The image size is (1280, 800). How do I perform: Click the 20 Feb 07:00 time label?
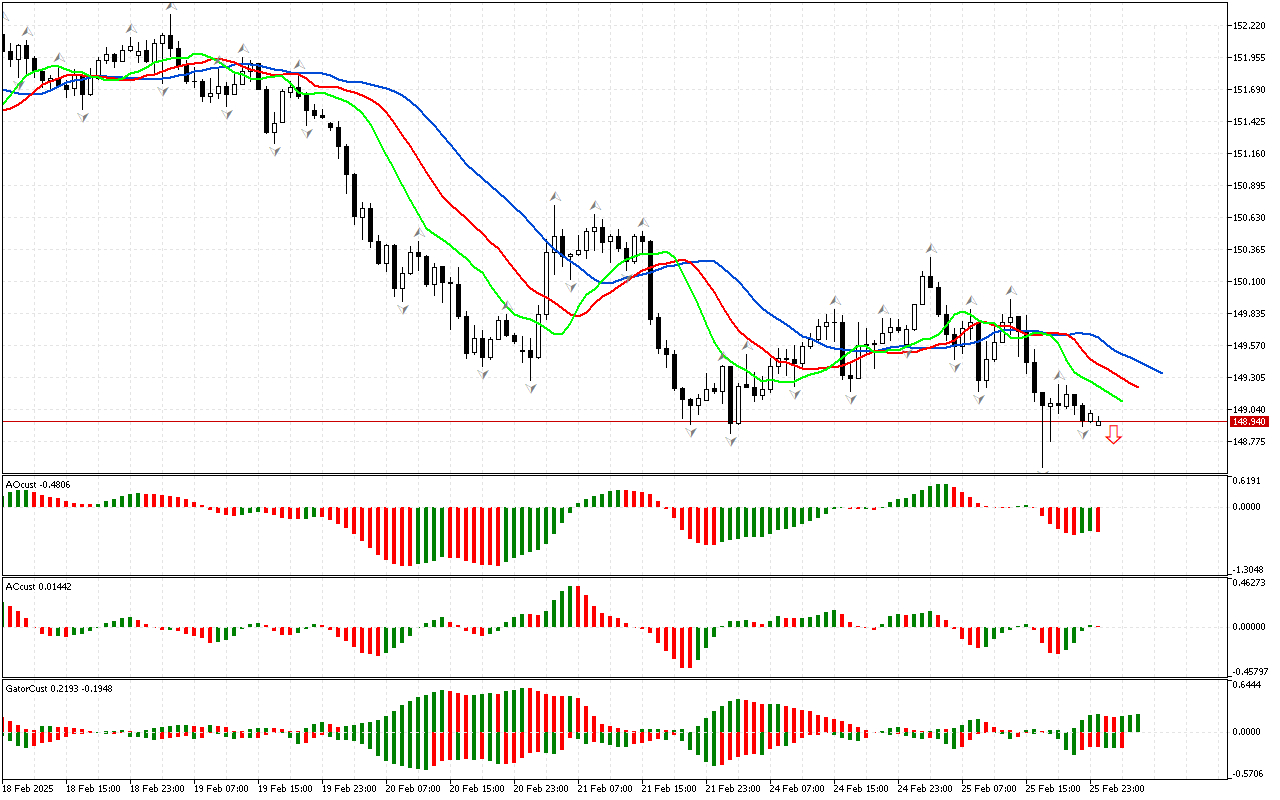point(412,789)
